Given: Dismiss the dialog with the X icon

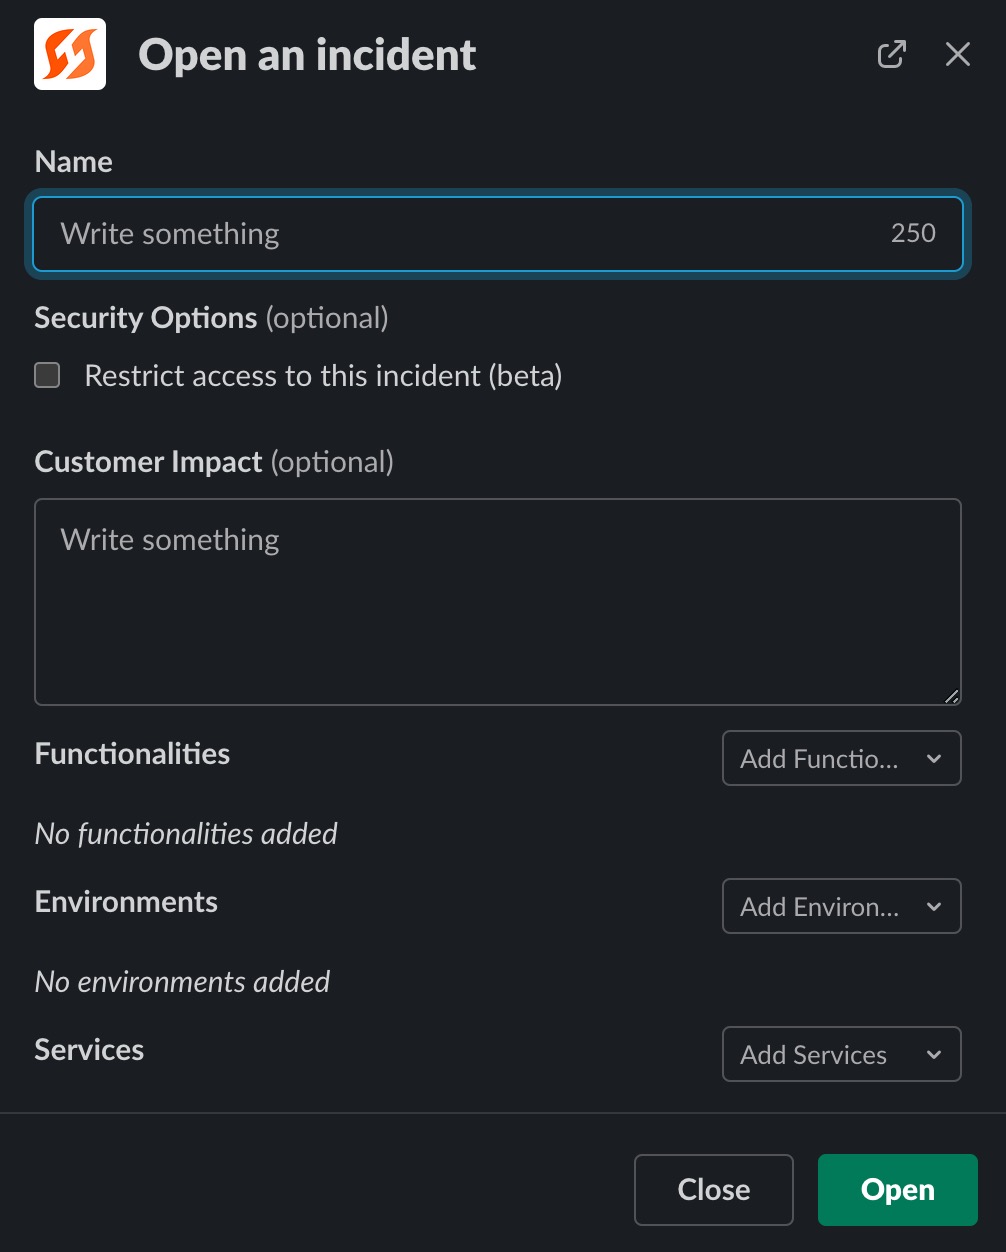Looking at the screenshot, I should (957, 55).
